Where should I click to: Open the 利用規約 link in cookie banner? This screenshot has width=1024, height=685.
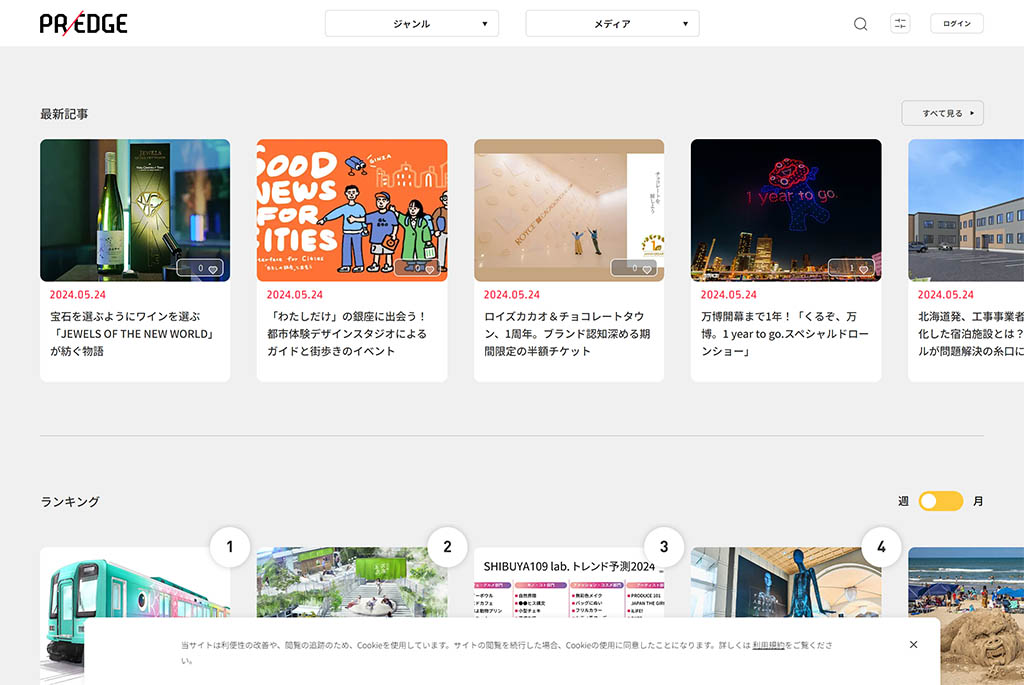(768, 646)
